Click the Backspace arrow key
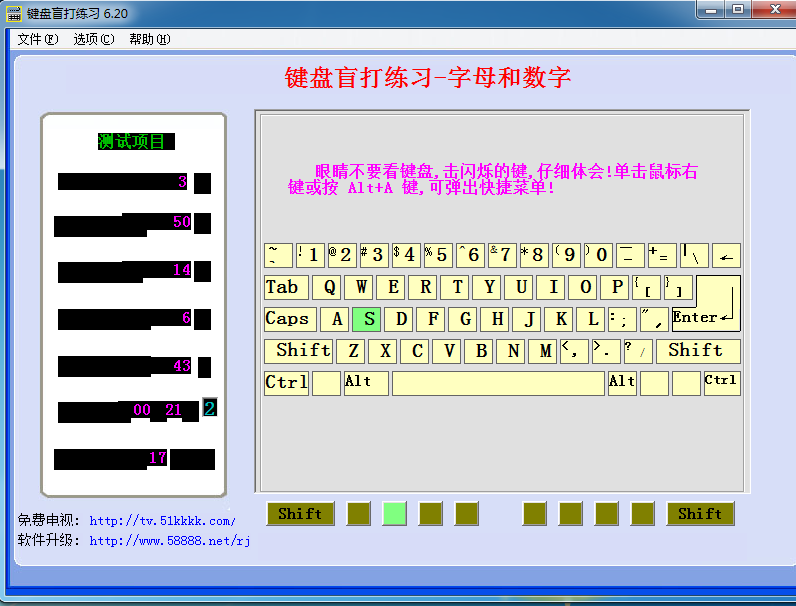 (726, 255)
